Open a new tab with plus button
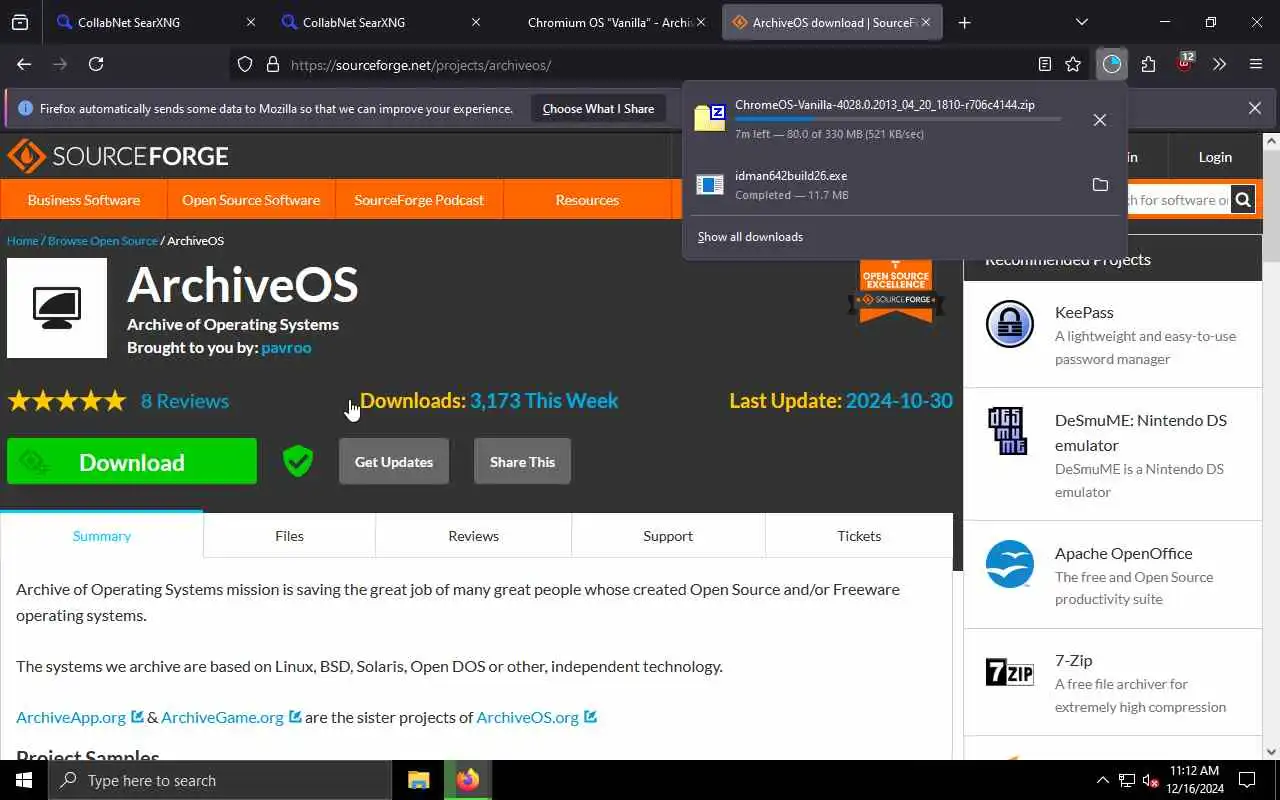 pos(964,22)
